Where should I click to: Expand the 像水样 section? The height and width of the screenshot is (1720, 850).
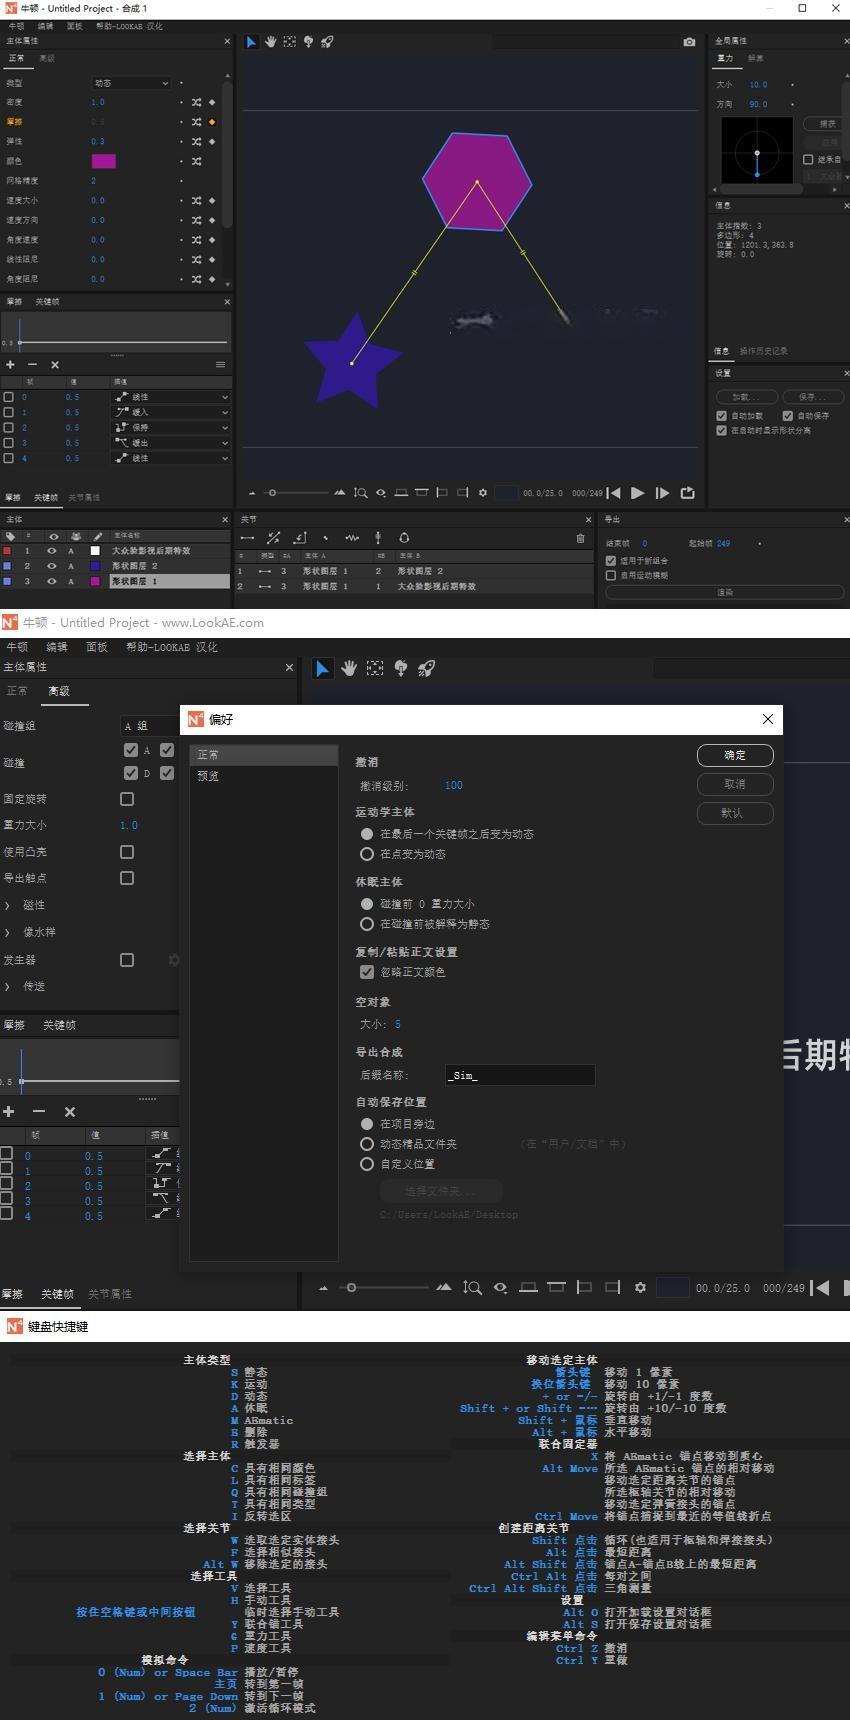(x=8, y=932)
